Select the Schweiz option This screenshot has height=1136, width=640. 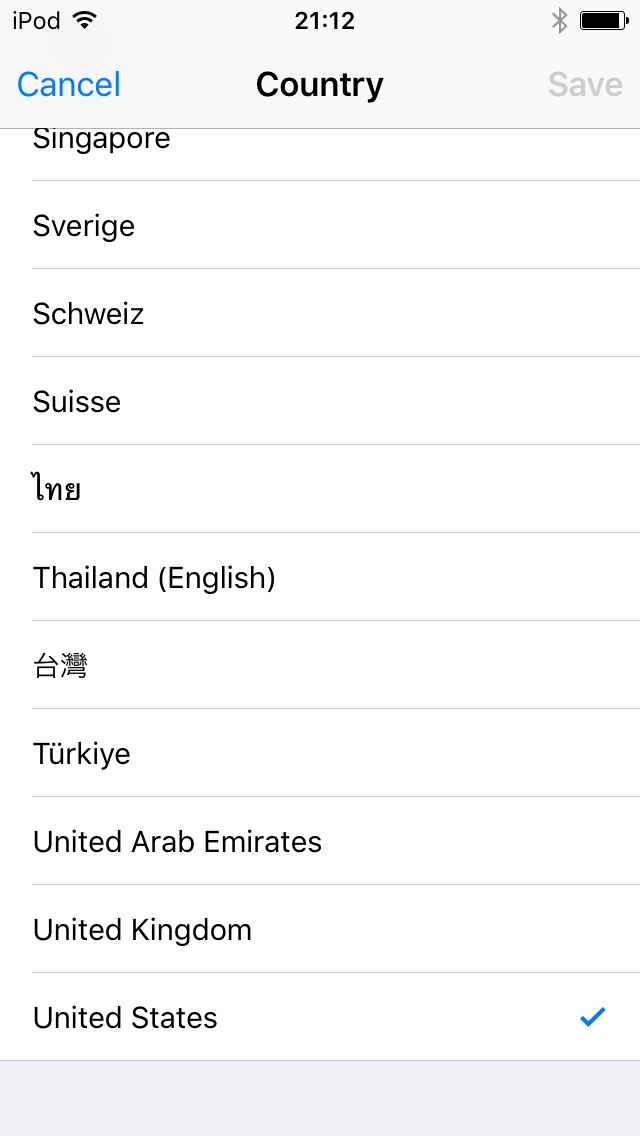coord(89,314)
